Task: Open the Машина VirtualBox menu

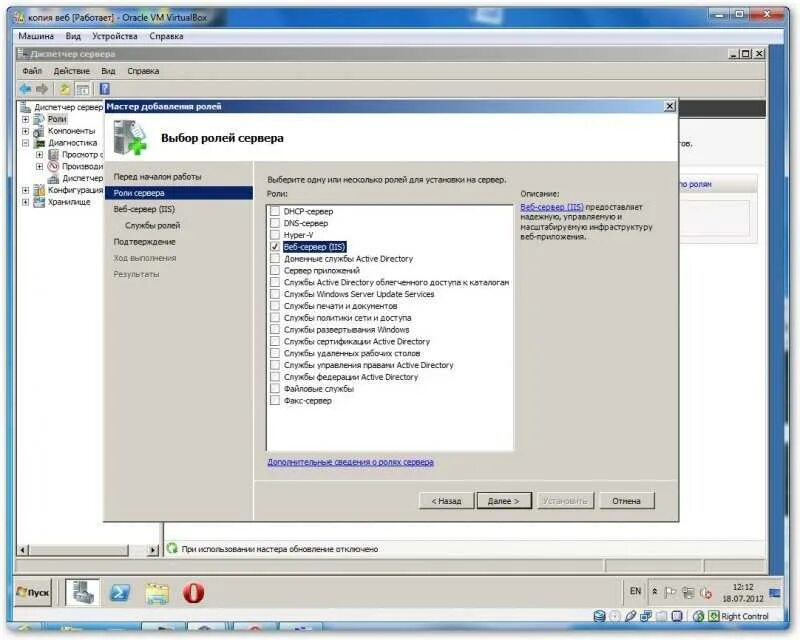Action: [36, 36]
